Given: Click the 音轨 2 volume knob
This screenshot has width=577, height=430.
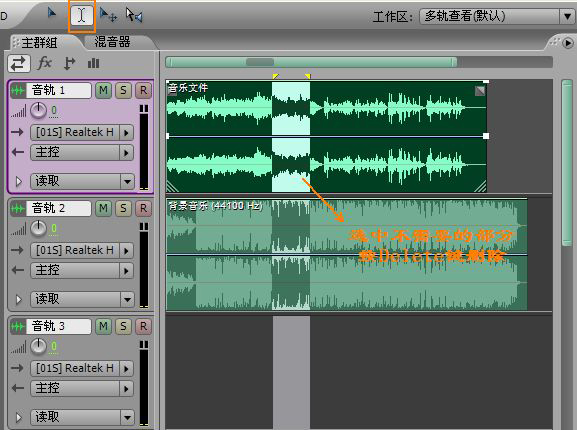Looking at the screenshot, I should tap(38, 229).
